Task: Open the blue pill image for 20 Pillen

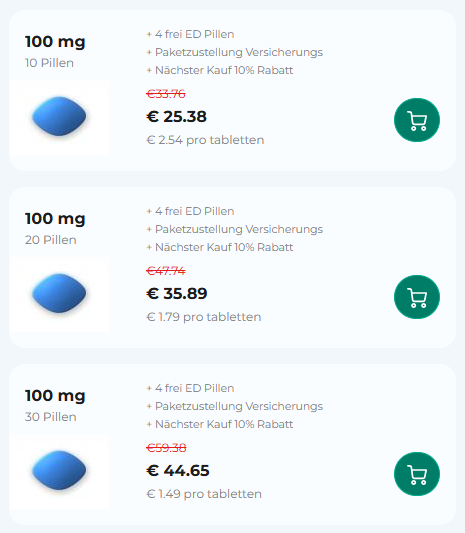Action: pyautogui.click(x=59, y=294)
